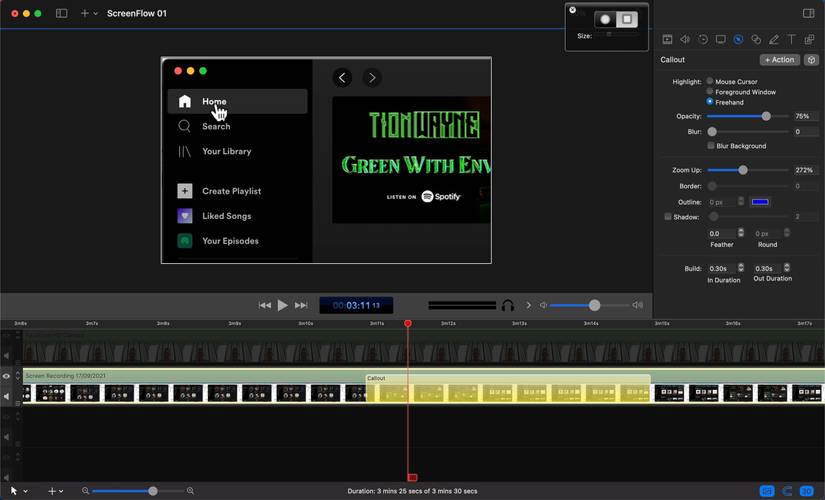Click the + Action button
This screenshot has width=825, height=500.
coord(780,60)
